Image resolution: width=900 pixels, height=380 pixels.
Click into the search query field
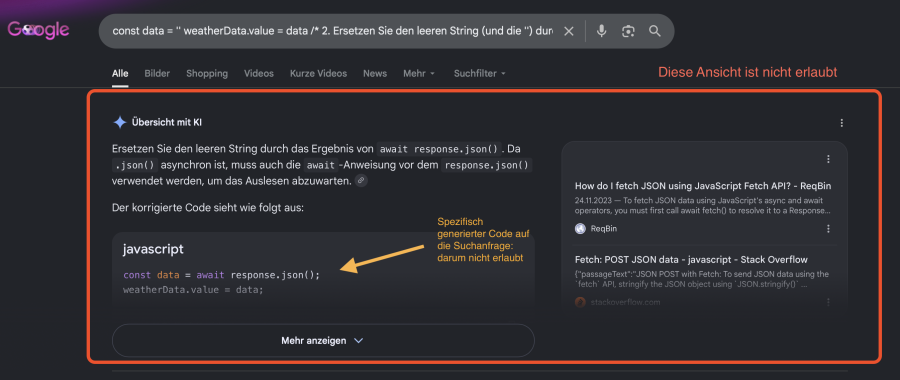click(x=332, y=31)
